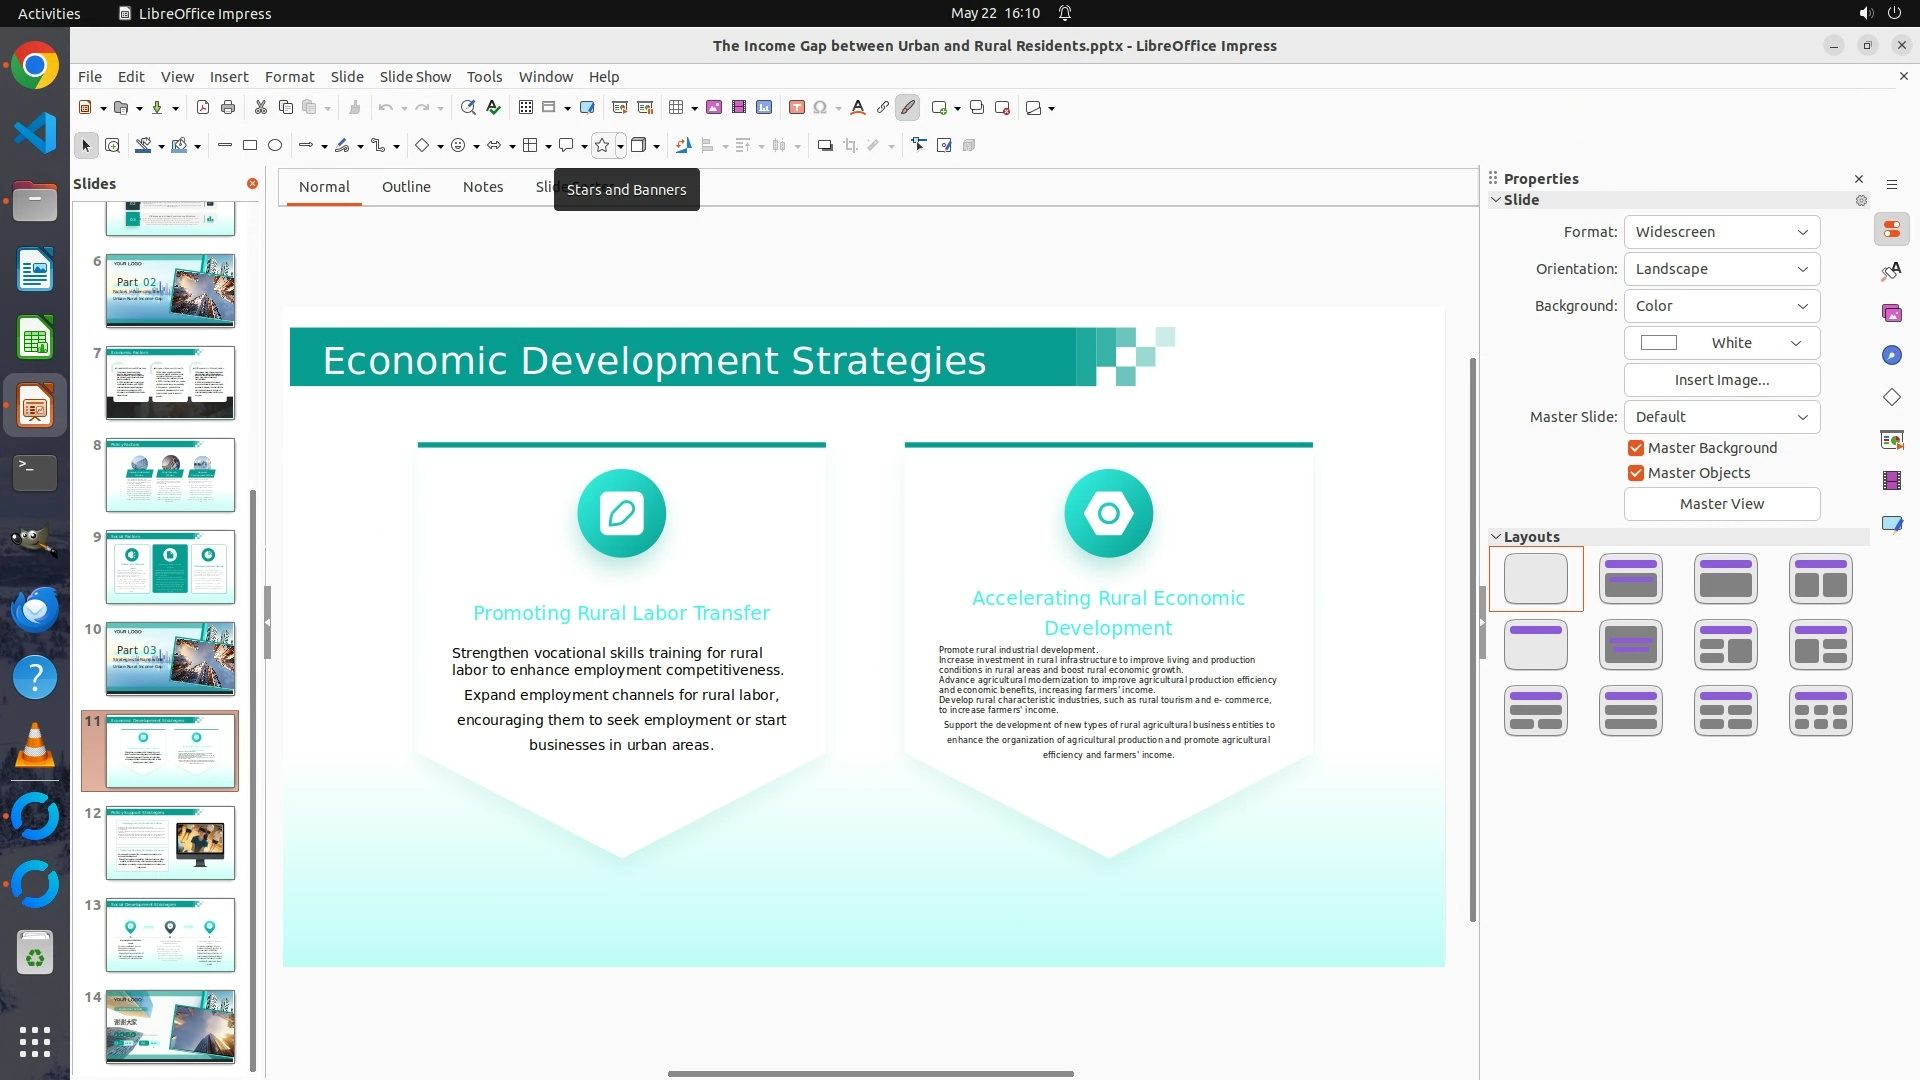Uncheck the Master Background checkbox
Screen dimensions: 1920x1080
(1636, 448)
